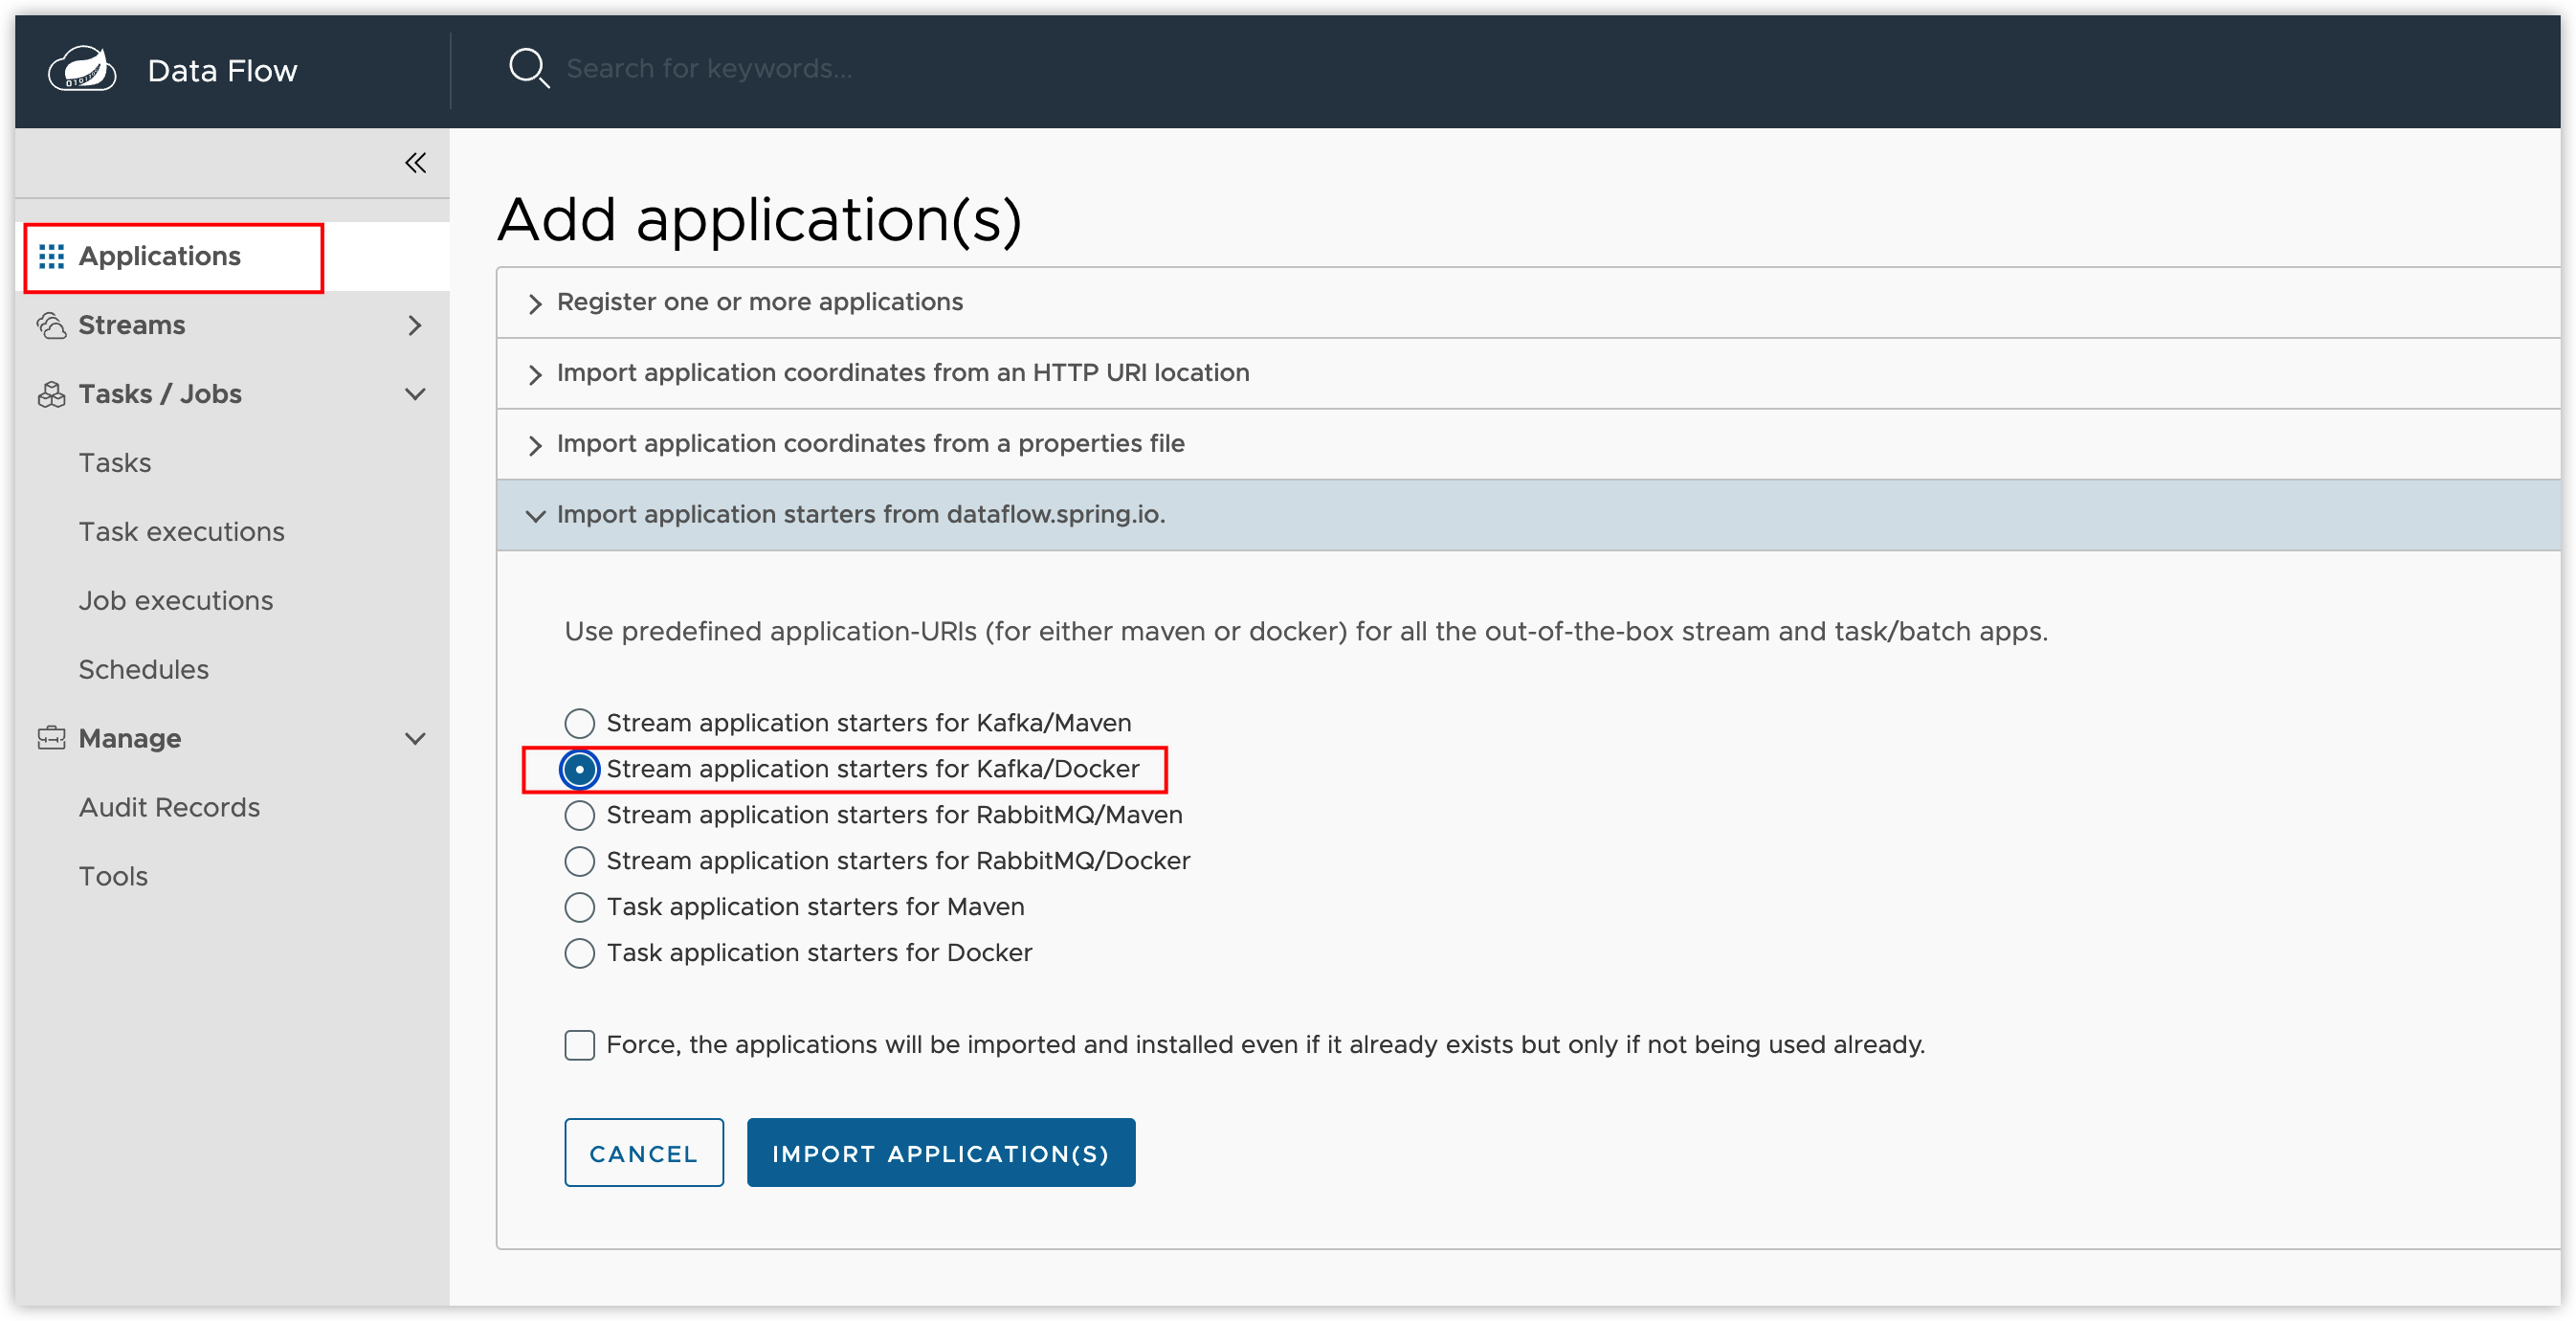The height and width of the screenshot is (1321, 2576).
Task: Select RabbitMQ/Docker stream starters radio
Action: 579,861
